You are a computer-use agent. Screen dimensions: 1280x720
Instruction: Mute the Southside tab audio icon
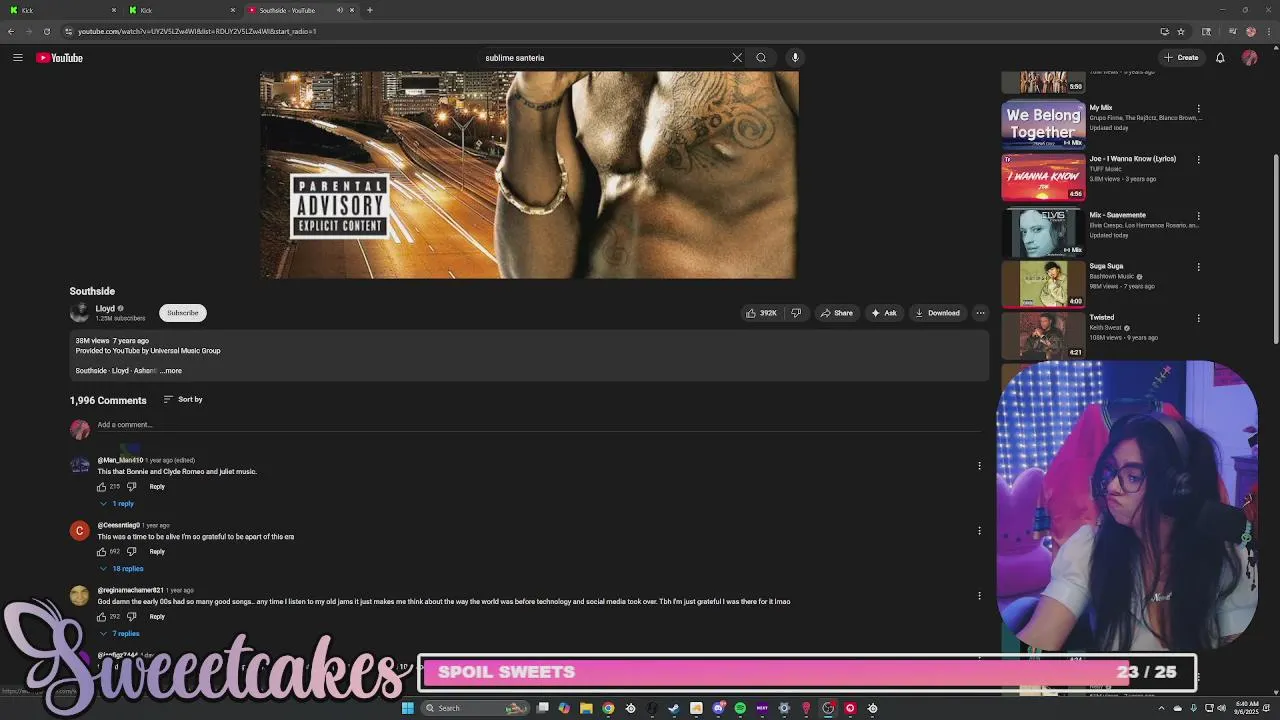[x=340, y=10]
